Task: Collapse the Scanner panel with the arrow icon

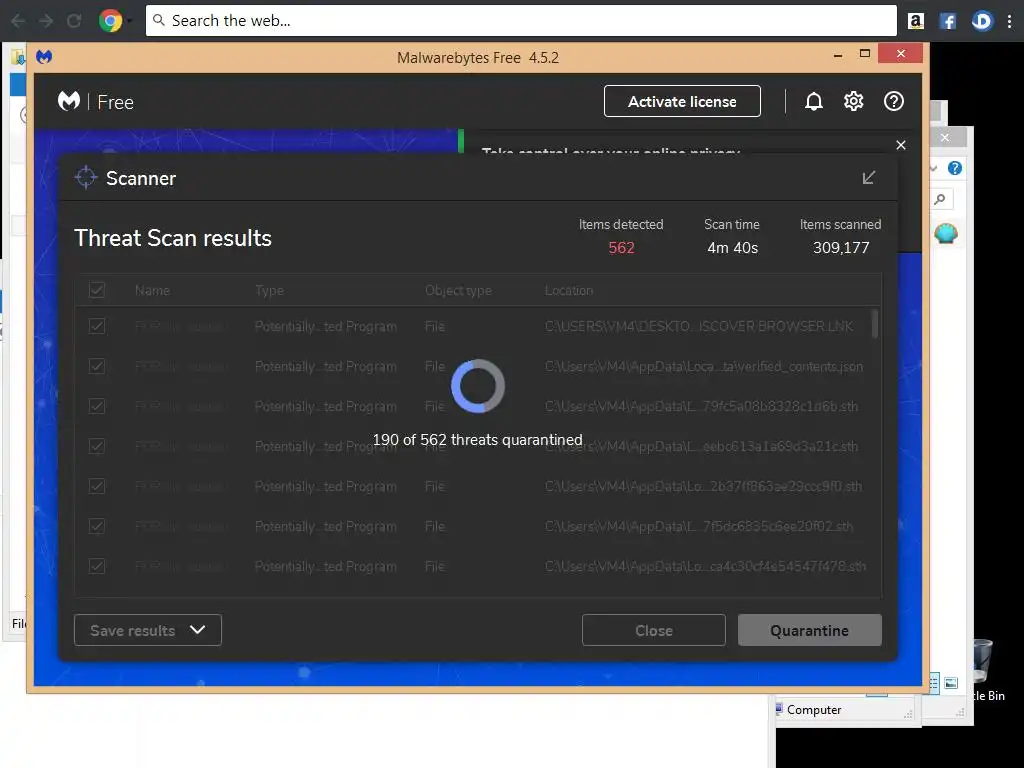Action: (869, 178)
